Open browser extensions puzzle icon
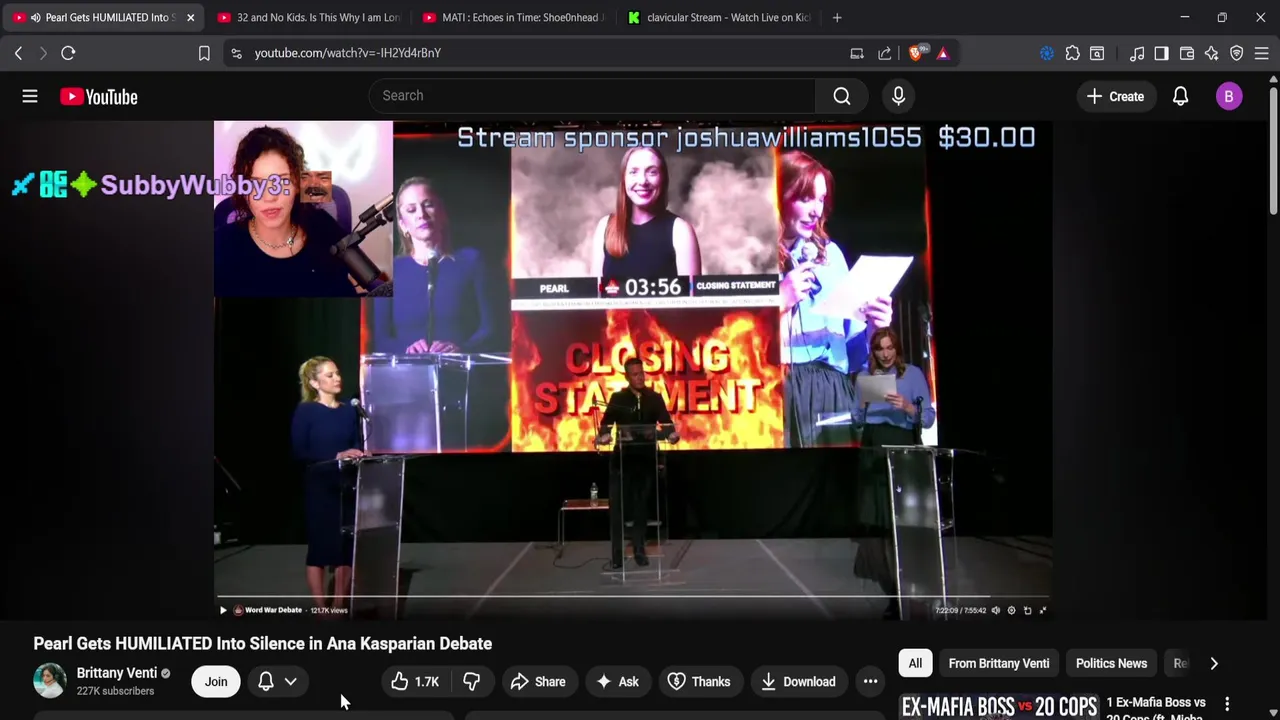Image resolution: width=1280 pixels, height=720 pixels. pos(1072,53)
